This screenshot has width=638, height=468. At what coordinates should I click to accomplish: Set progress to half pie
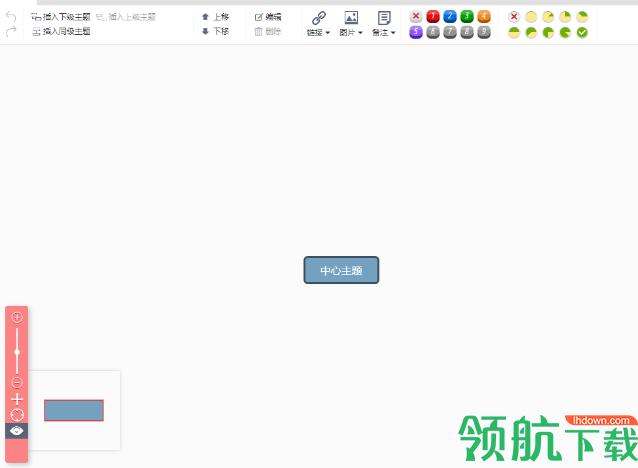[514, 33]
